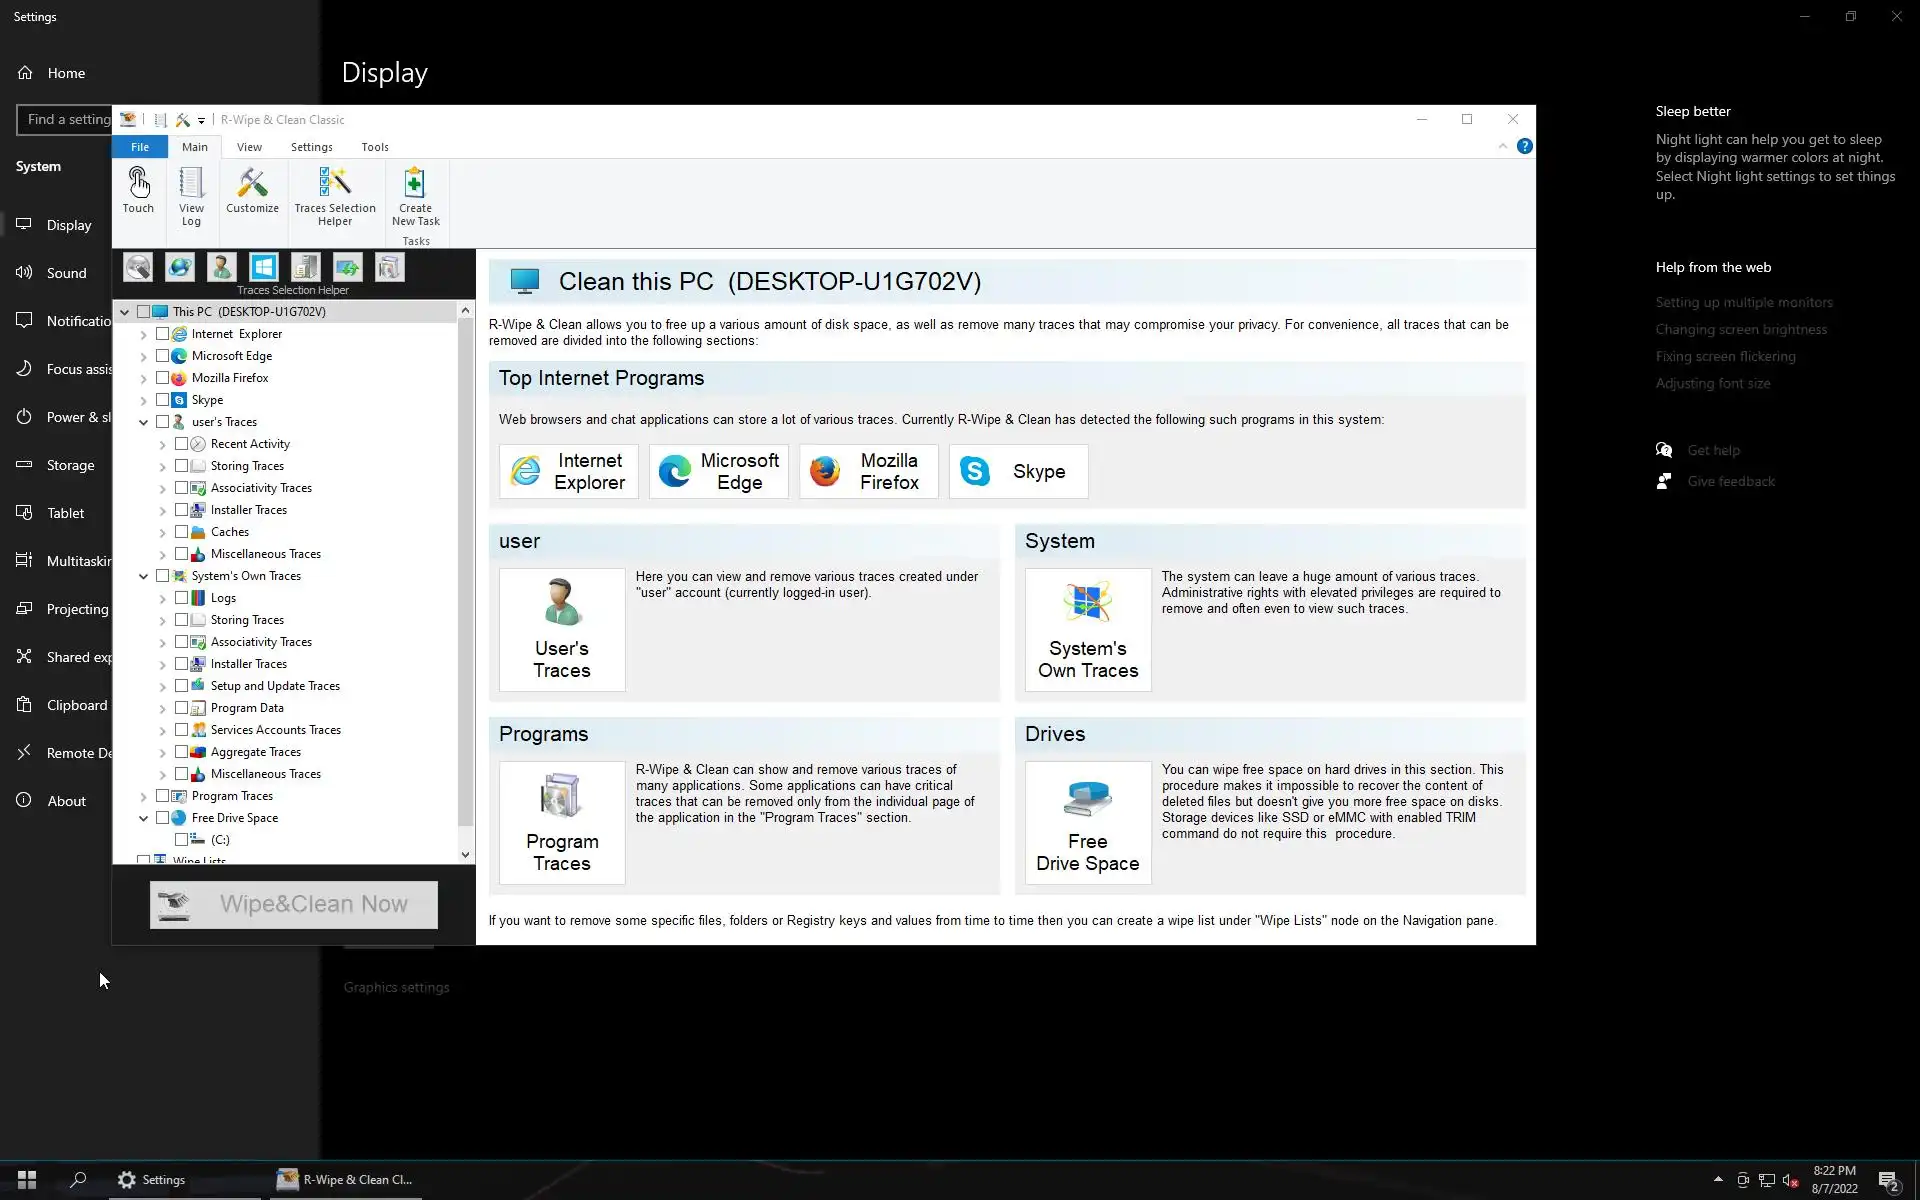Click the navigation tree scrollbar down arrow
This screenshot has height=1200, width=1920.
465,855
